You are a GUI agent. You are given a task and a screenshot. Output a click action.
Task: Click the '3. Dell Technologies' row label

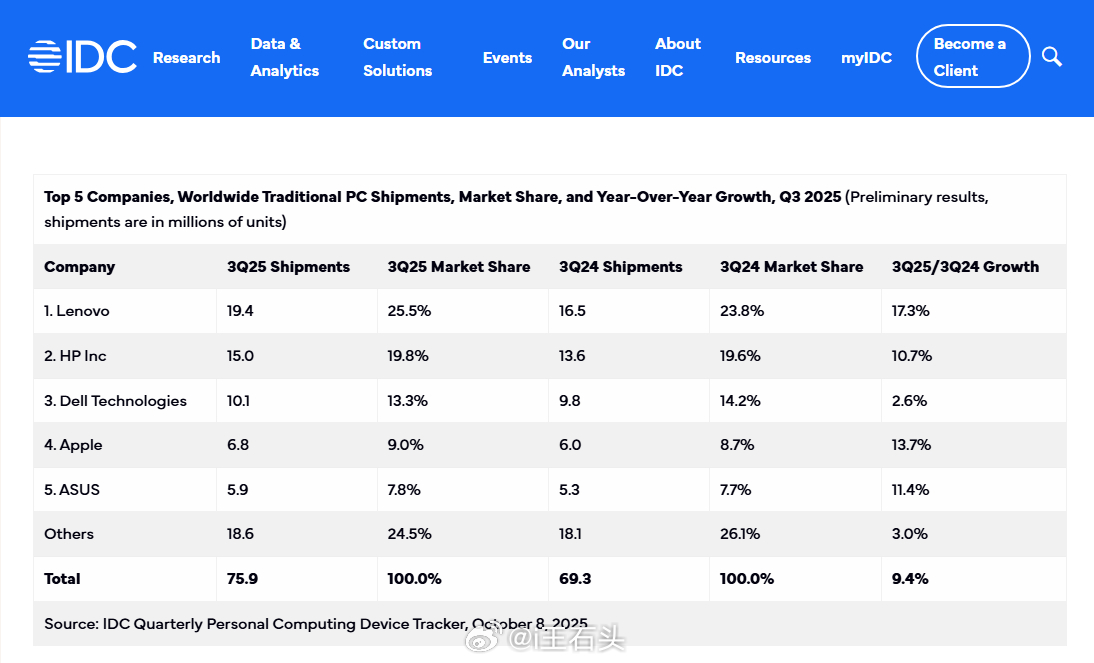pos(116,401)
